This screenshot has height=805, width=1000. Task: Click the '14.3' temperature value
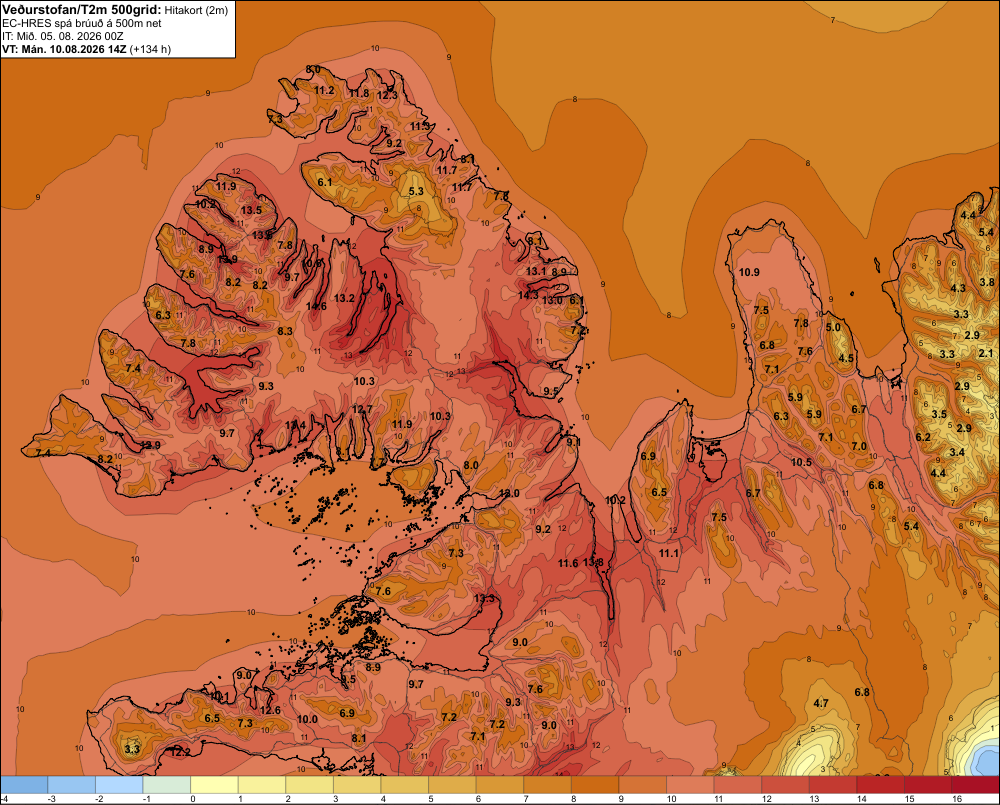coord(528,295)
